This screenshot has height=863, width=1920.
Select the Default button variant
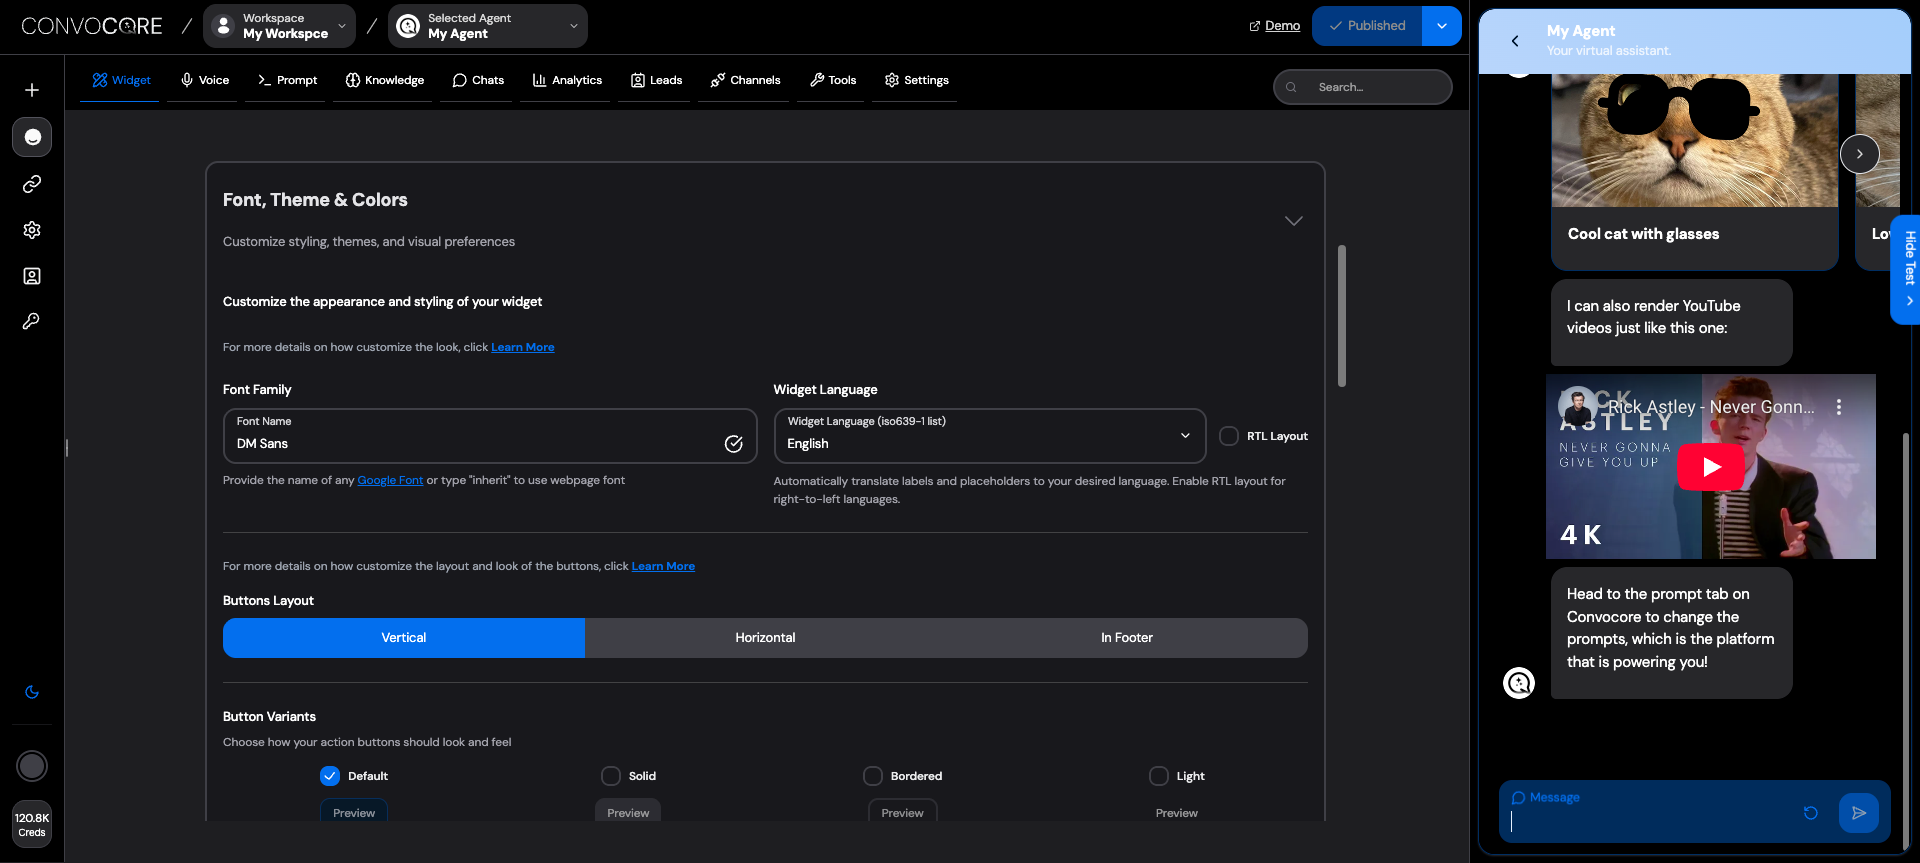[x=330, y=776]
